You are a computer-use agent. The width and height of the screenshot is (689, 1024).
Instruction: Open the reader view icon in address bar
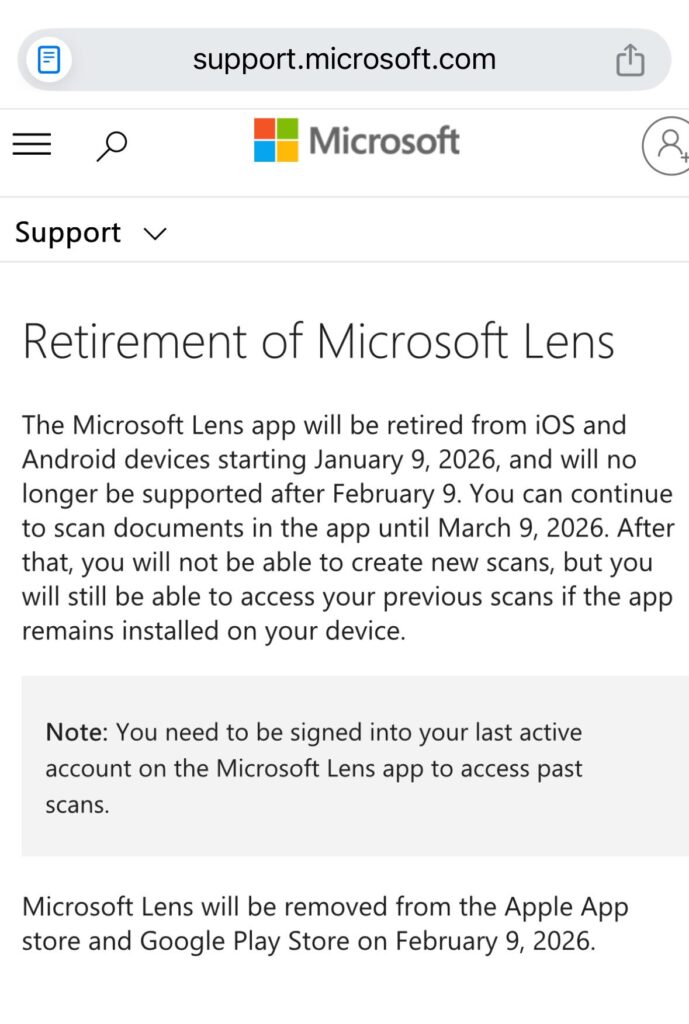pyautogui.click(x=48, y=60)
